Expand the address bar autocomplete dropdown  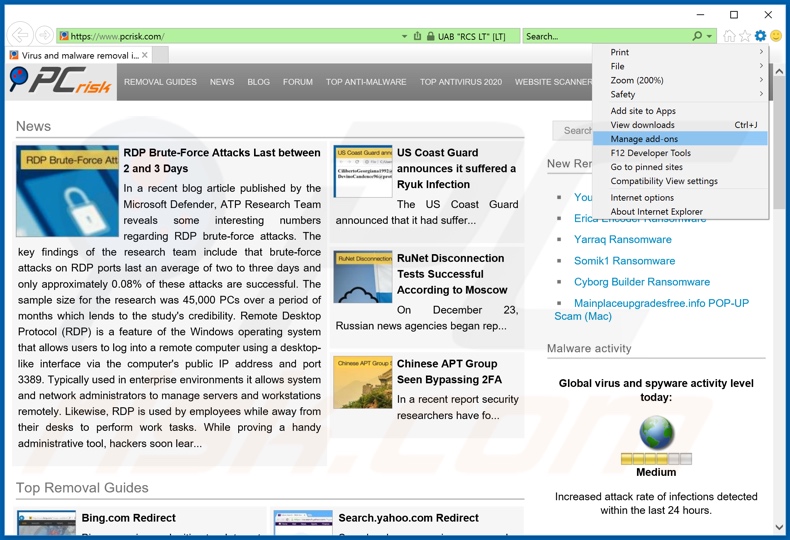(404, 36)
